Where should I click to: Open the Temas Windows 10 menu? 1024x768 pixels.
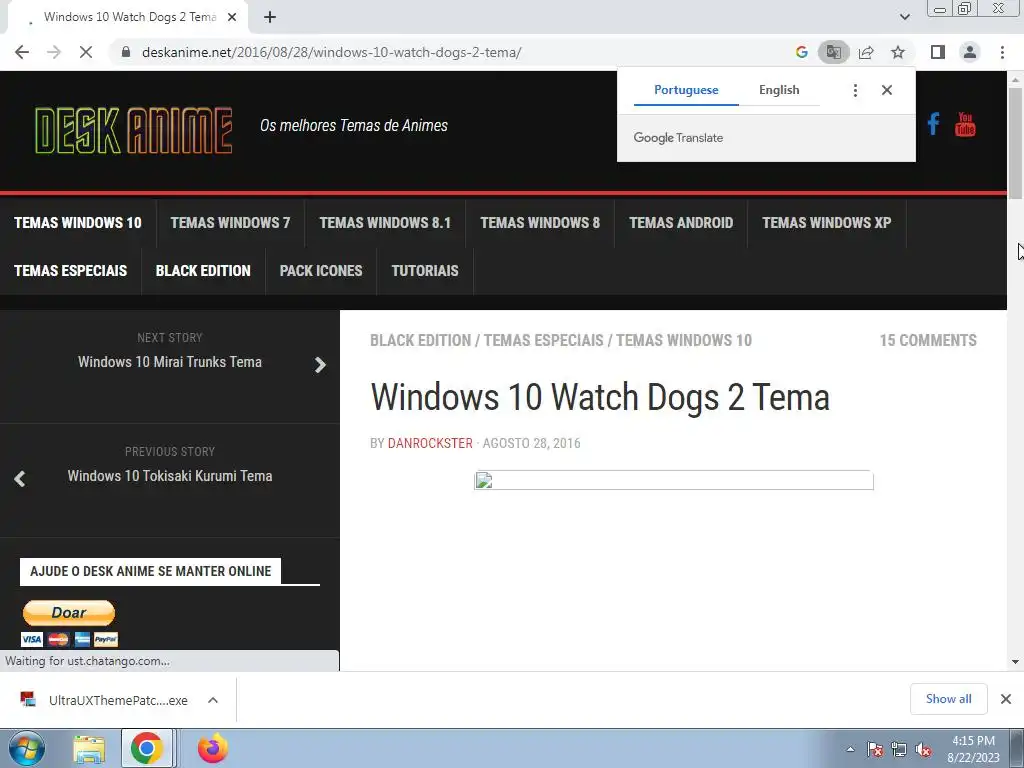point(78,223)
